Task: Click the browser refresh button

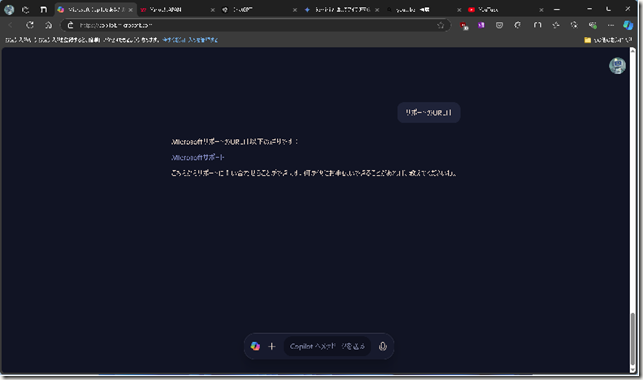Action: 30,25
